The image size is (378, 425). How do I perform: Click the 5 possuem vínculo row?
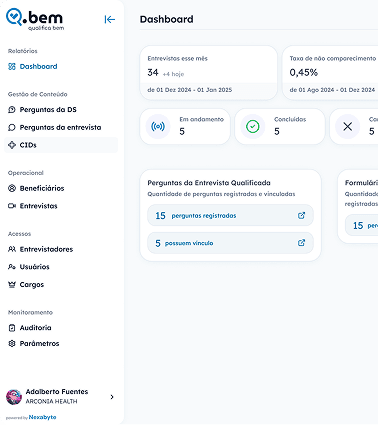pos(230,243)
